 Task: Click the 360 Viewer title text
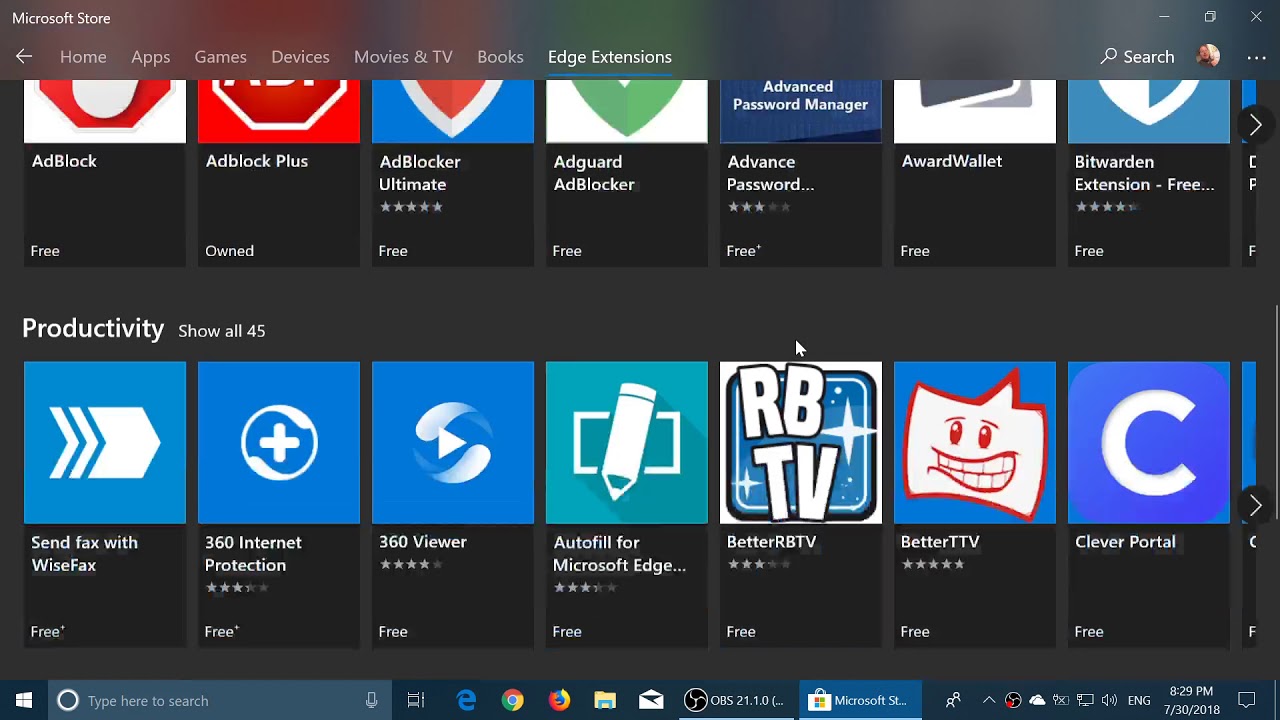[423, 542]
